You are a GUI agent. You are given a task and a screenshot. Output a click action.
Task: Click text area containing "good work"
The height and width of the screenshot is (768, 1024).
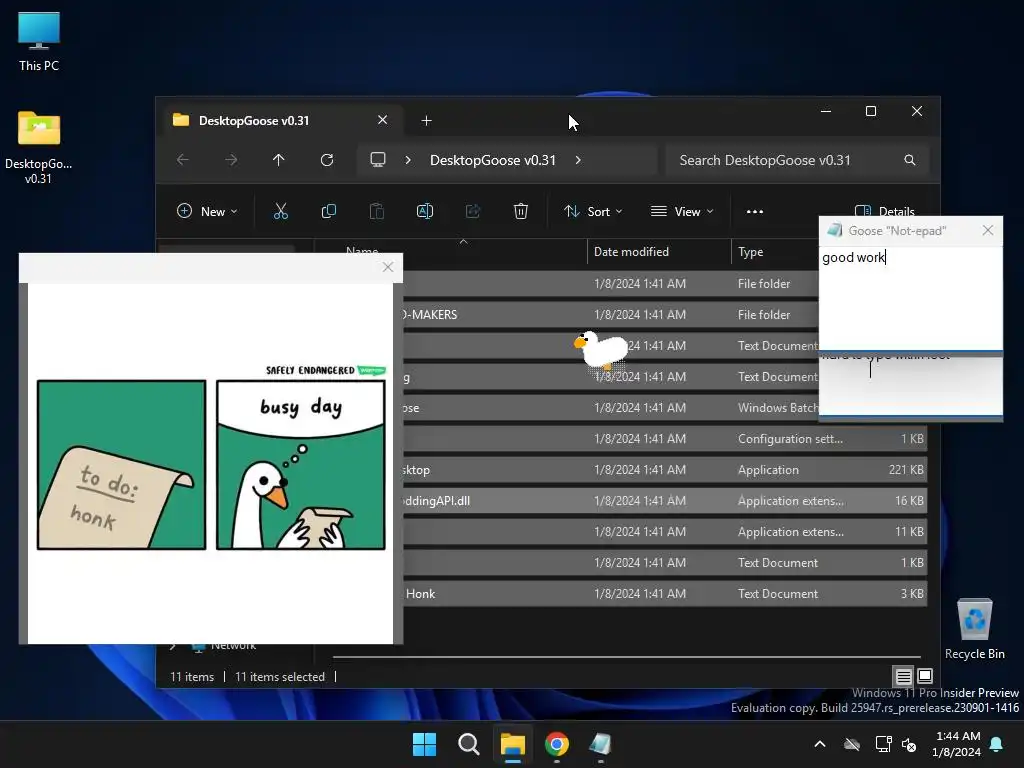pos(910,297)
